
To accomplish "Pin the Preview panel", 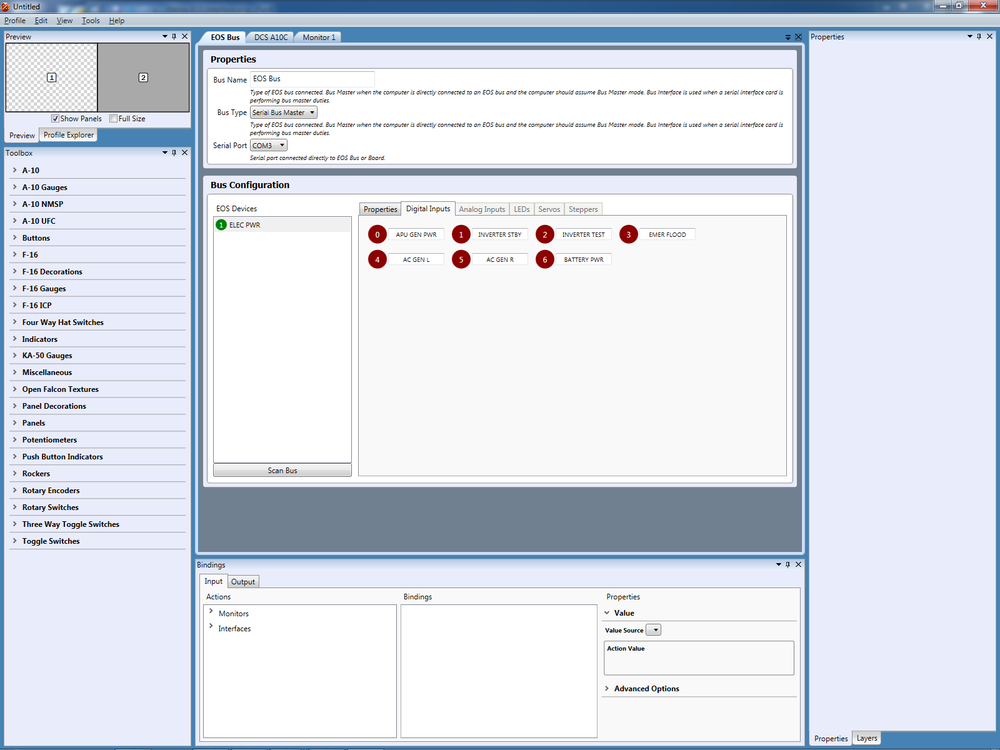I will [x=174, y=36].
